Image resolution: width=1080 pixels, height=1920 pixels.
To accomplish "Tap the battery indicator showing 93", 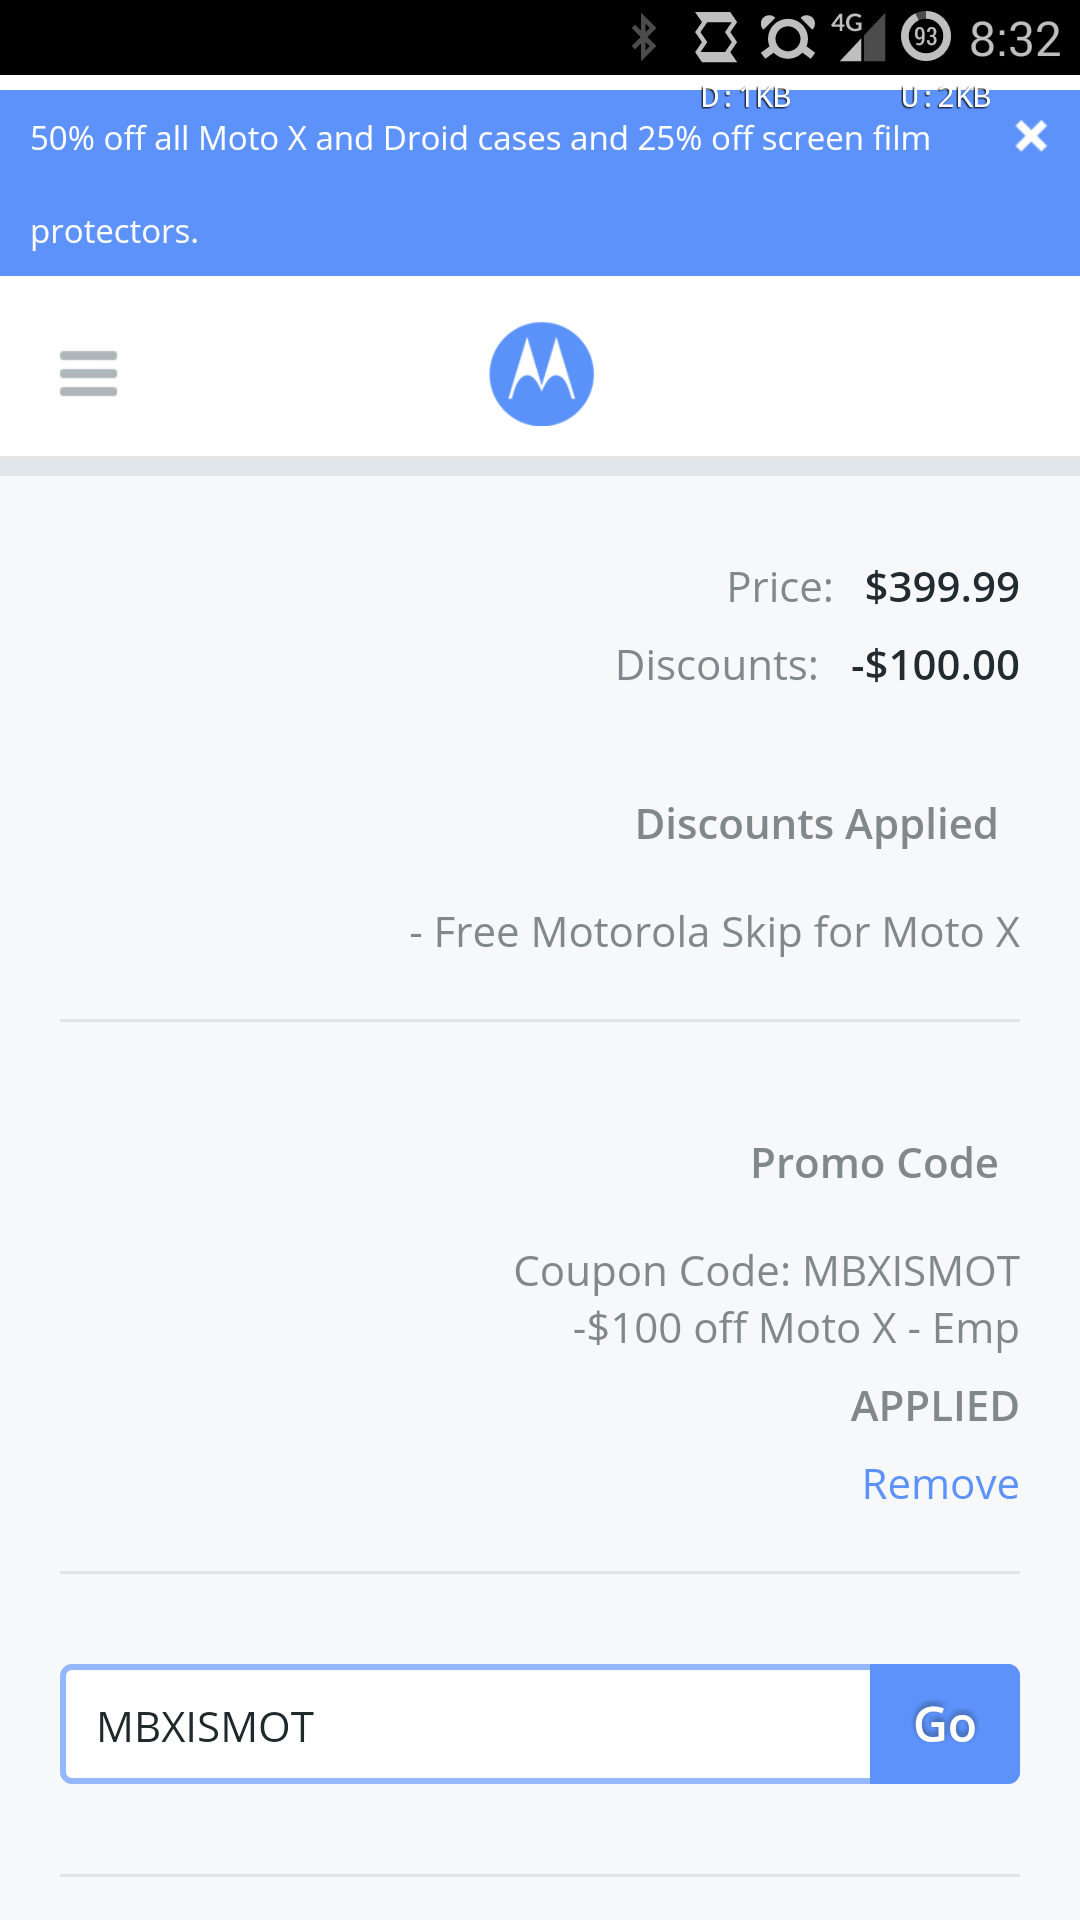I will tap(925, 36).
